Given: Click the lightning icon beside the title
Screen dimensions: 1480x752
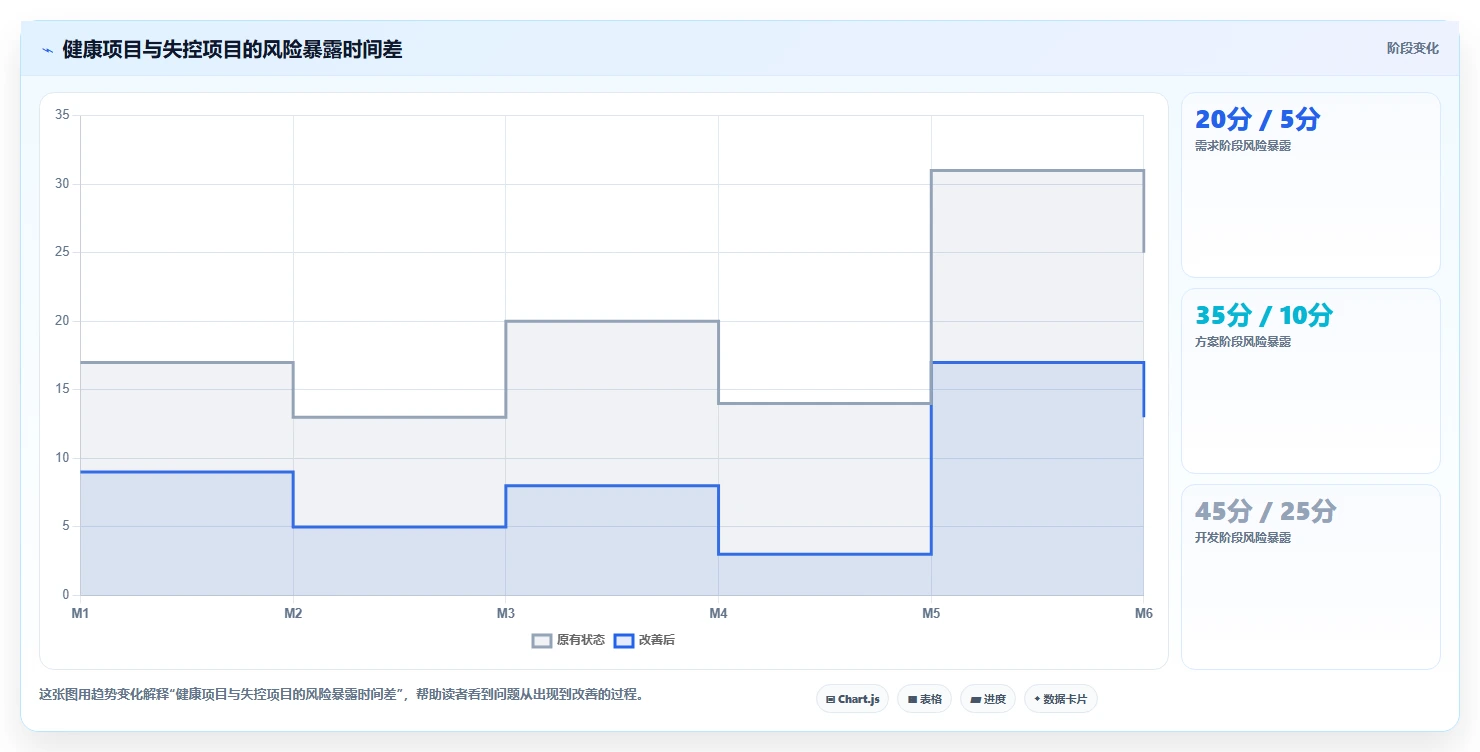Looking at the screenshot, I should (47, 50).
